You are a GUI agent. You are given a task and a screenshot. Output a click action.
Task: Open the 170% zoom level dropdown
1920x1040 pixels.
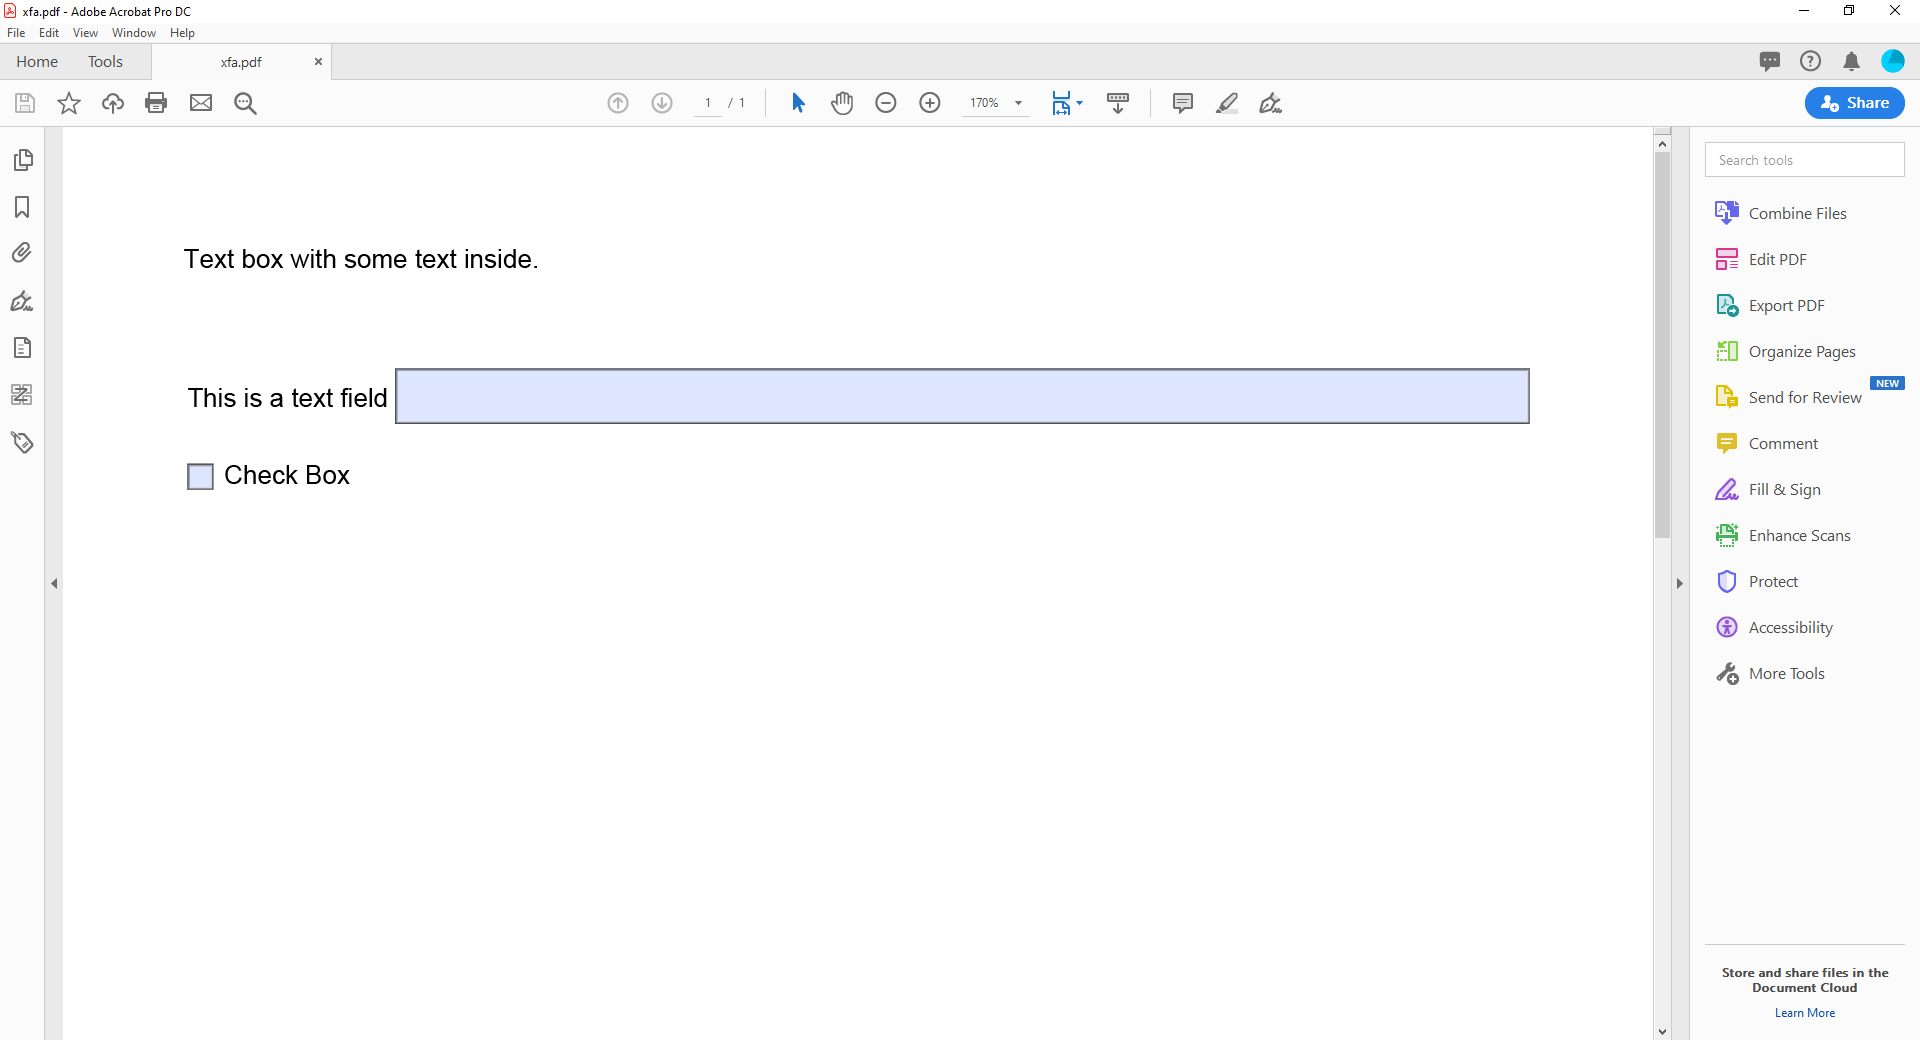[1018, 103]
